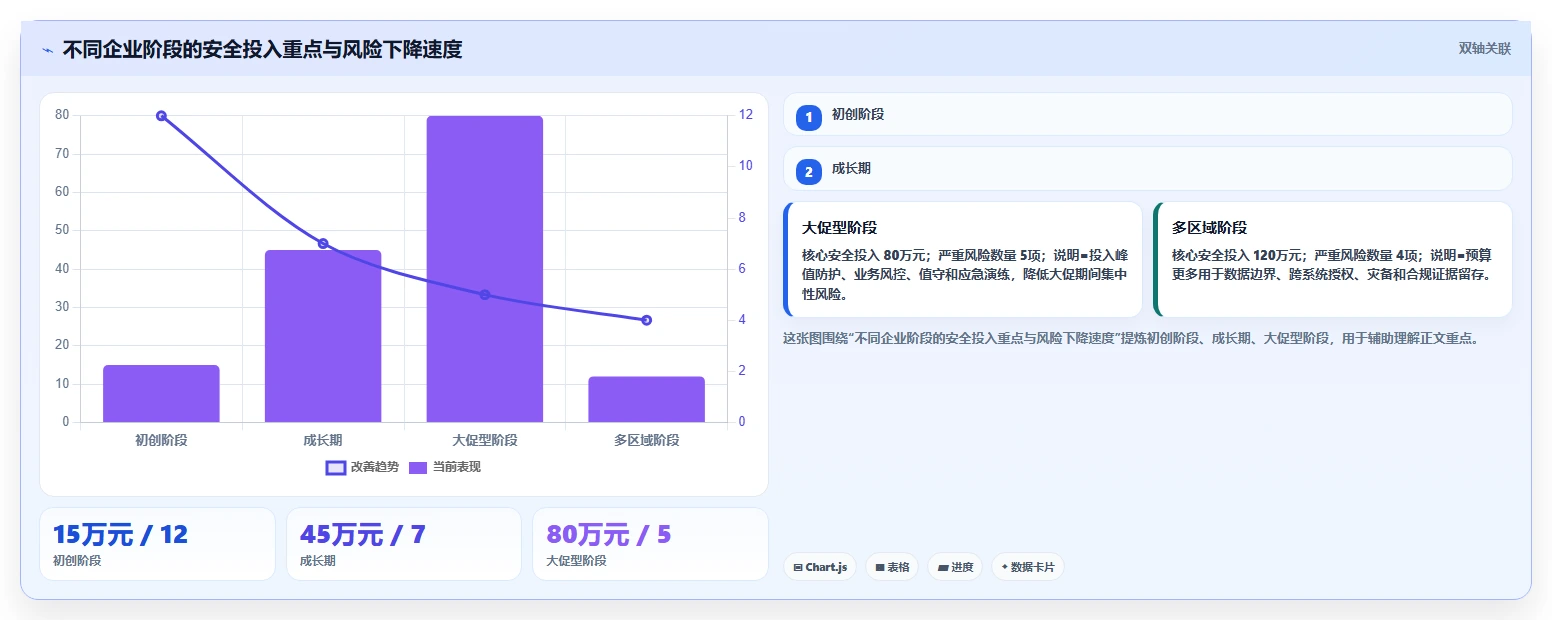Click the trend line point above 成长期
This screenshot has width=1552, height=620.
(323, 243)
